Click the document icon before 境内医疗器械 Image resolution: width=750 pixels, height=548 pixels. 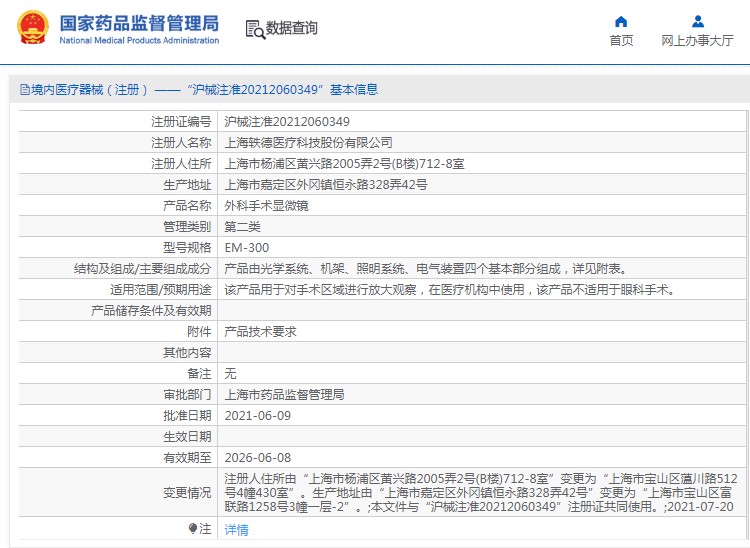(24, 89)
